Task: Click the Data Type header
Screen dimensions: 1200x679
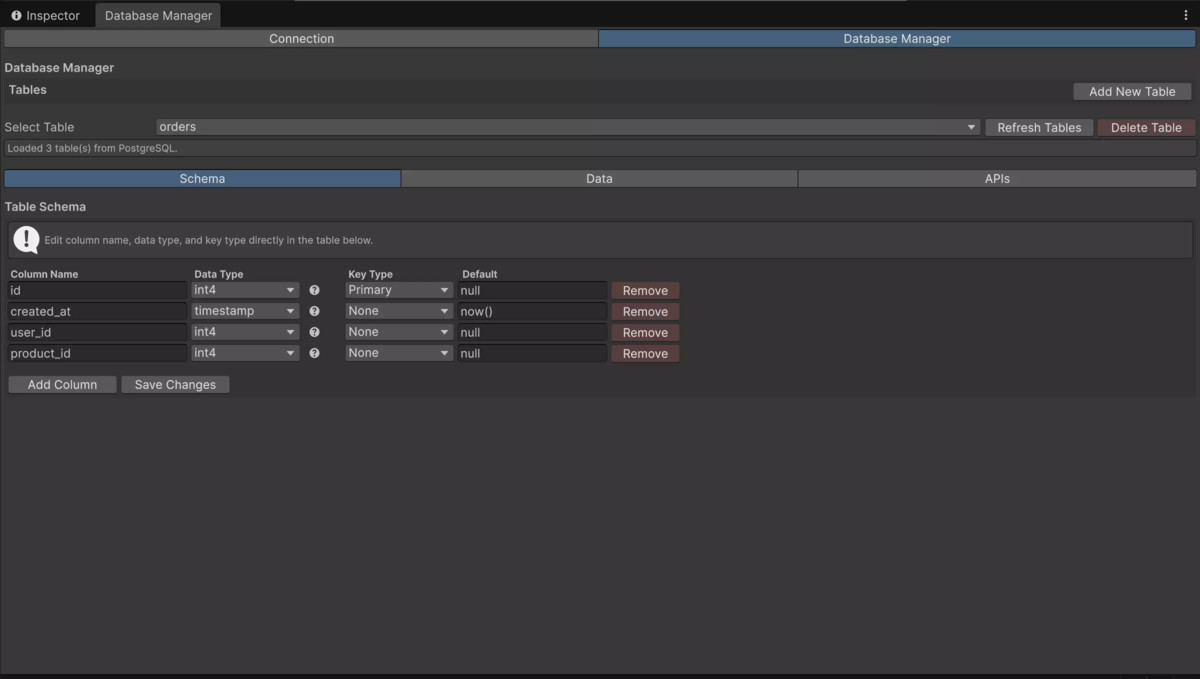Action: click(219, 274)
